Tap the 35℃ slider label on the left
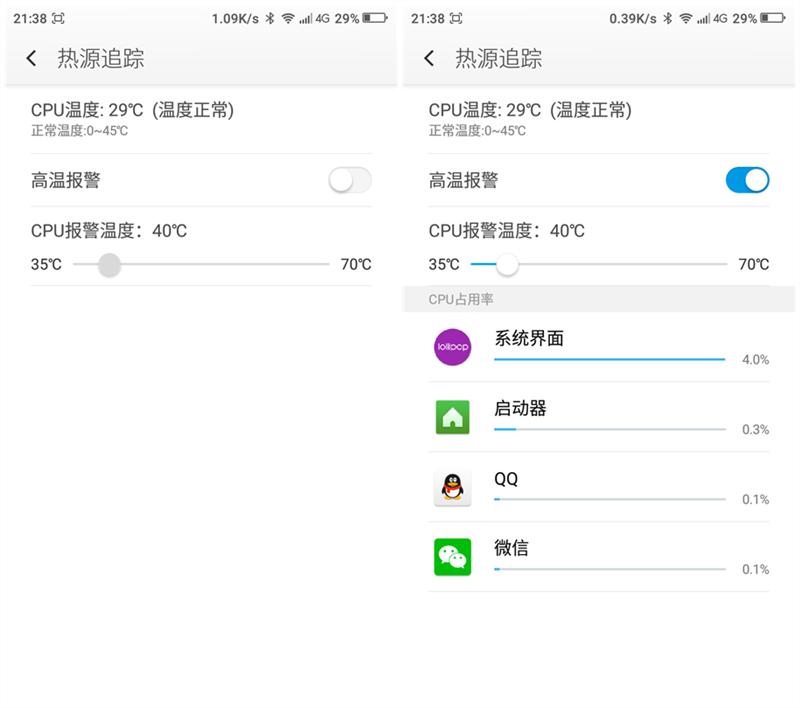 point(45,263)
